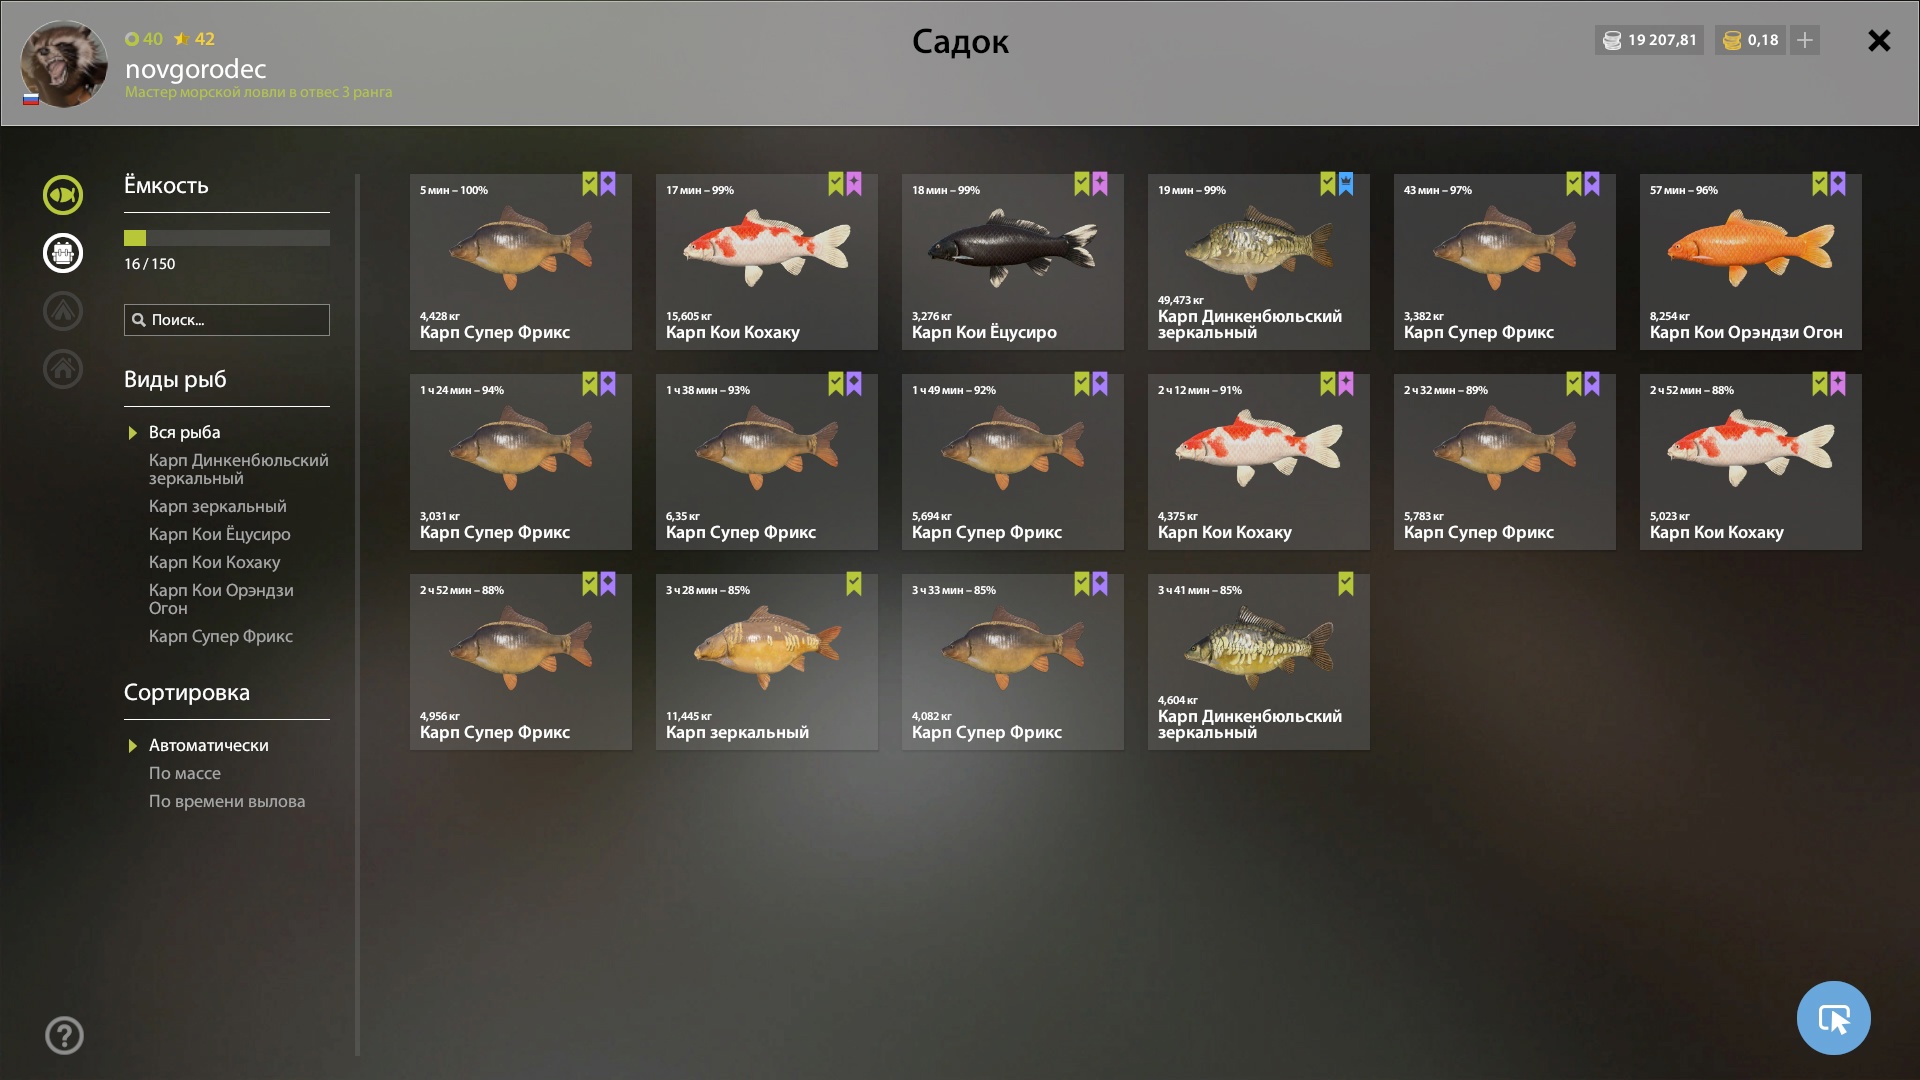This screenshot has width=1920, height=1080.
Task: Sort by По времени вылова
Action: [x=227, y=801]
